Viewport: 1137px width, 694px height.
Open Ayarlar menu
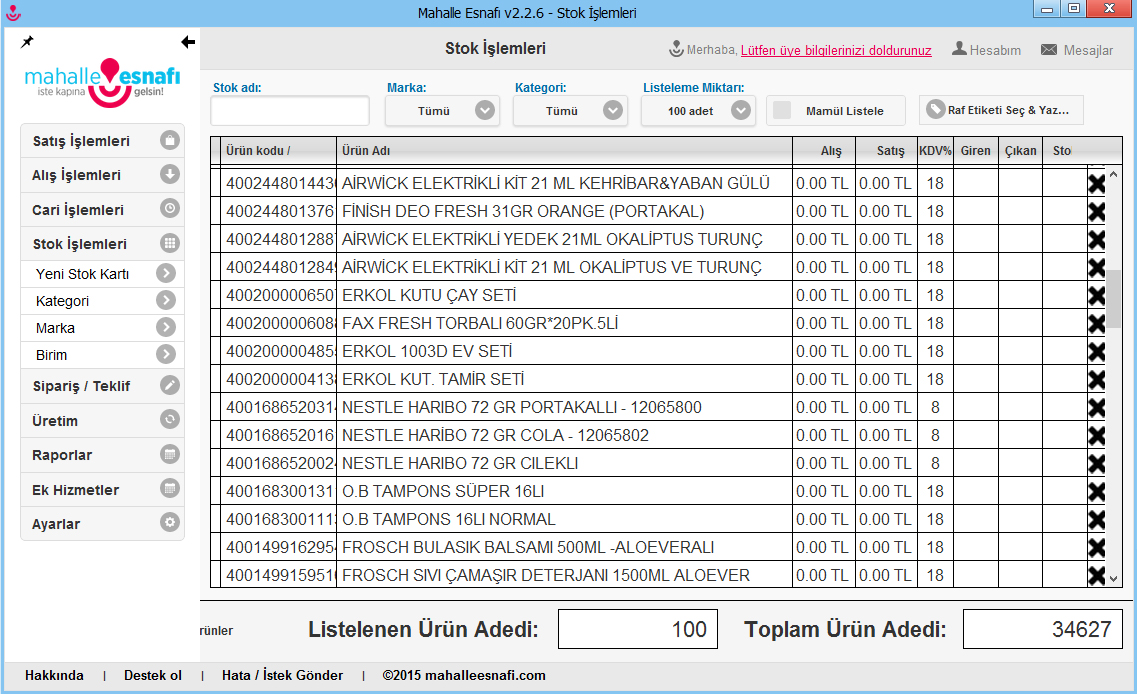102,524
